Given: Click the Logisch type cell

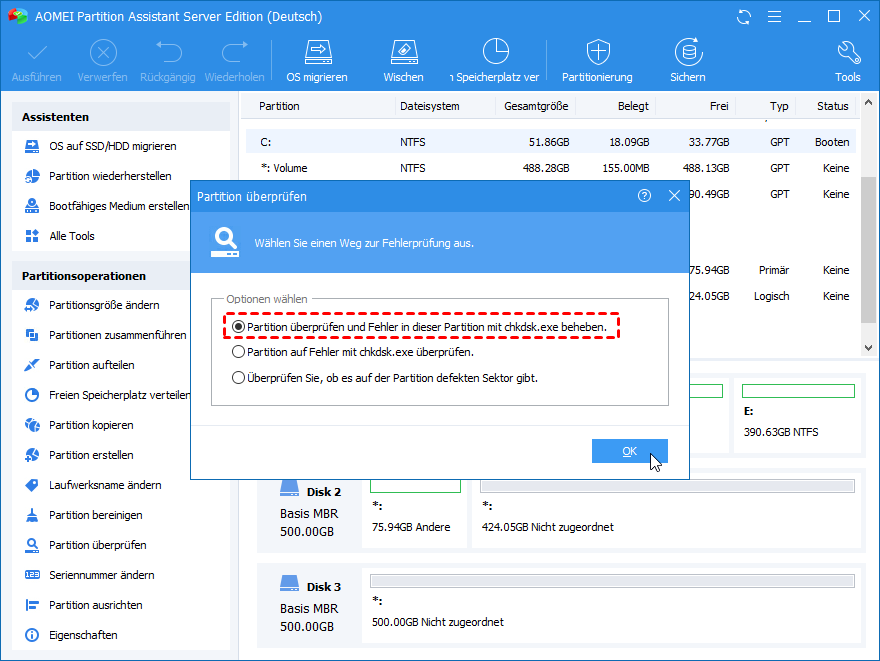Looking at the screenshot, I should click(x=771, y=296).
